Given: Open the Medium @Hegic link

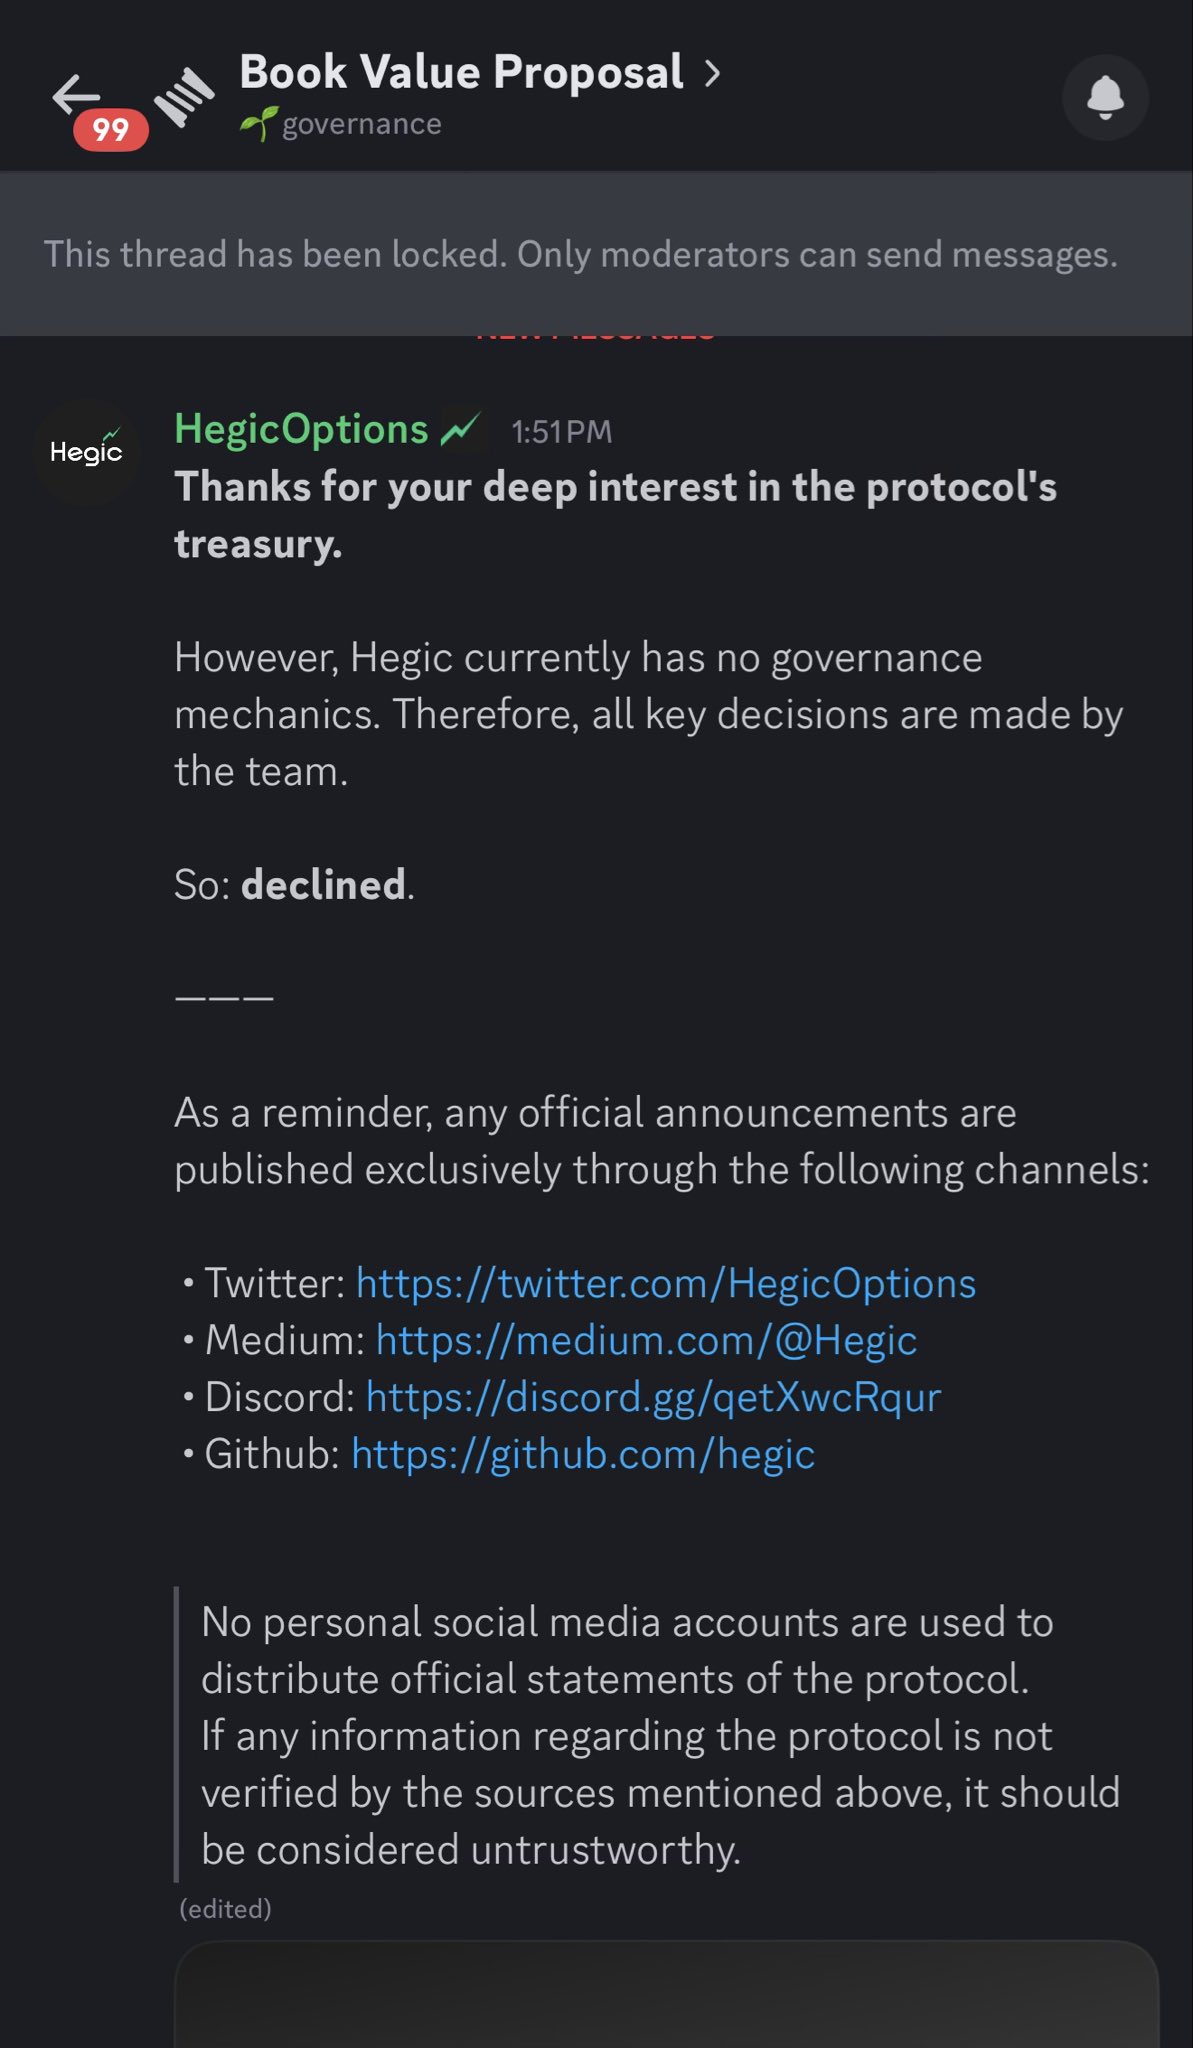Looking at the screenshot, I should click(646, 1340).
